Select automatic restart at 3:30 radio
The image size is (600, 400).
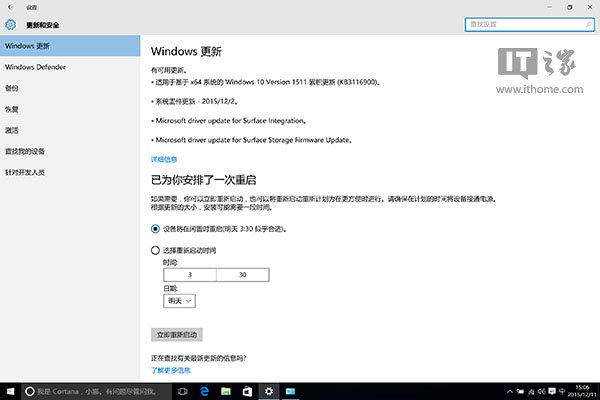[155, 229]
